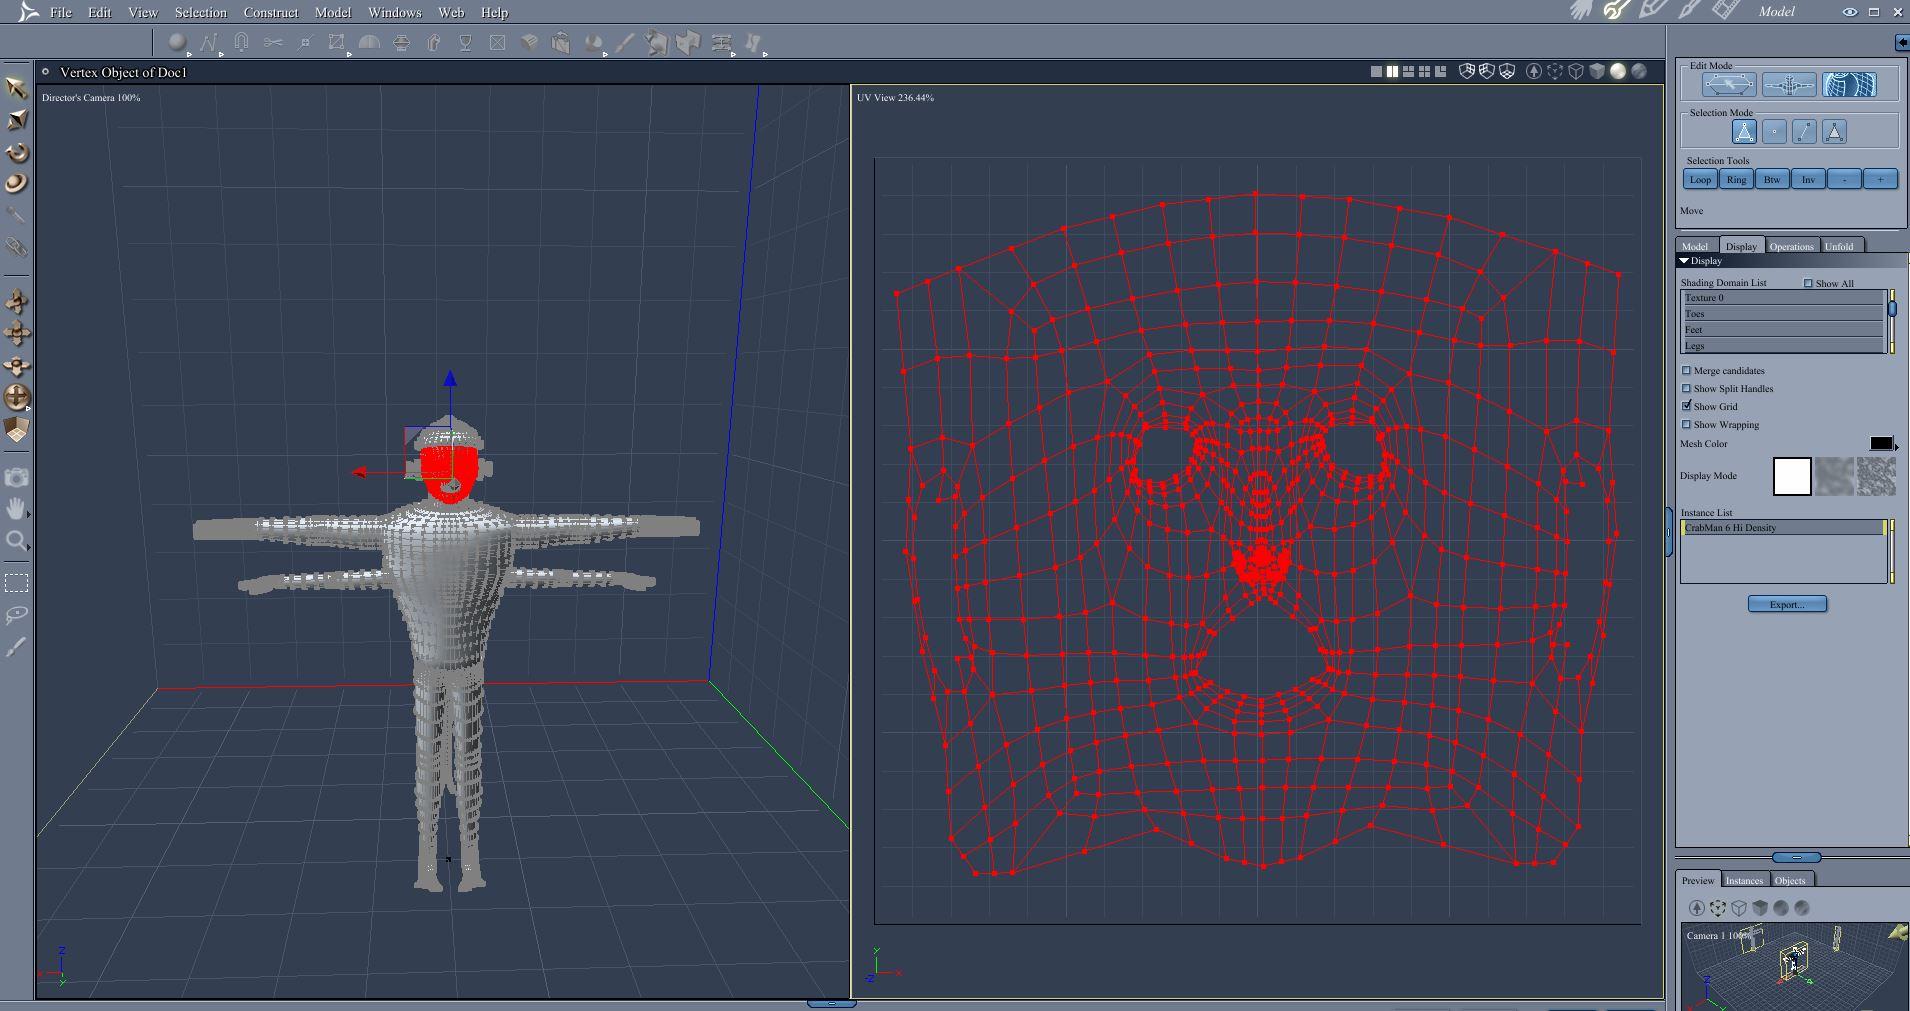Screen dimensions: 1910x1011
Task: Select Legs in Shading Domain List
Action: (1782, 346)
